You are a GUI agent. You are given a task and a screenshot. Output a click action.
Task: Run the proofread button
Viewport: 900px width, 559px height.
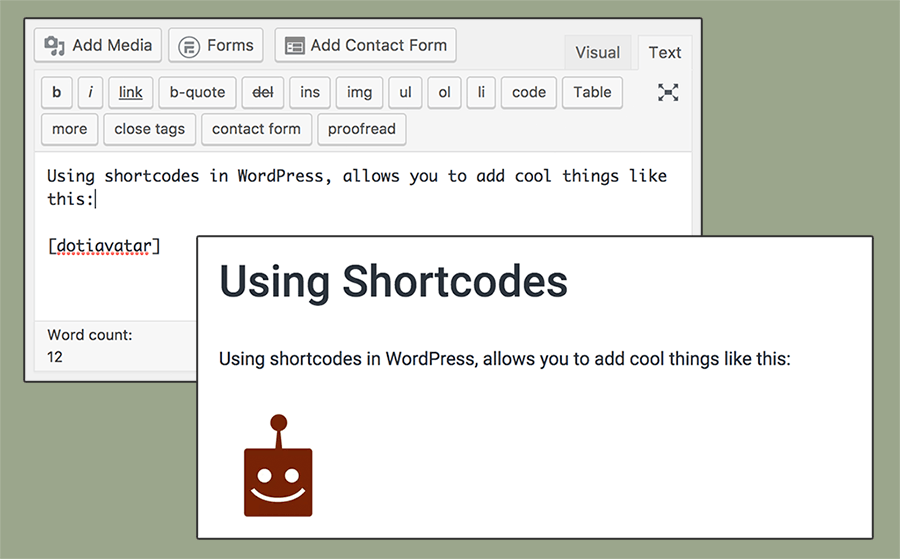tap(361, 129)
